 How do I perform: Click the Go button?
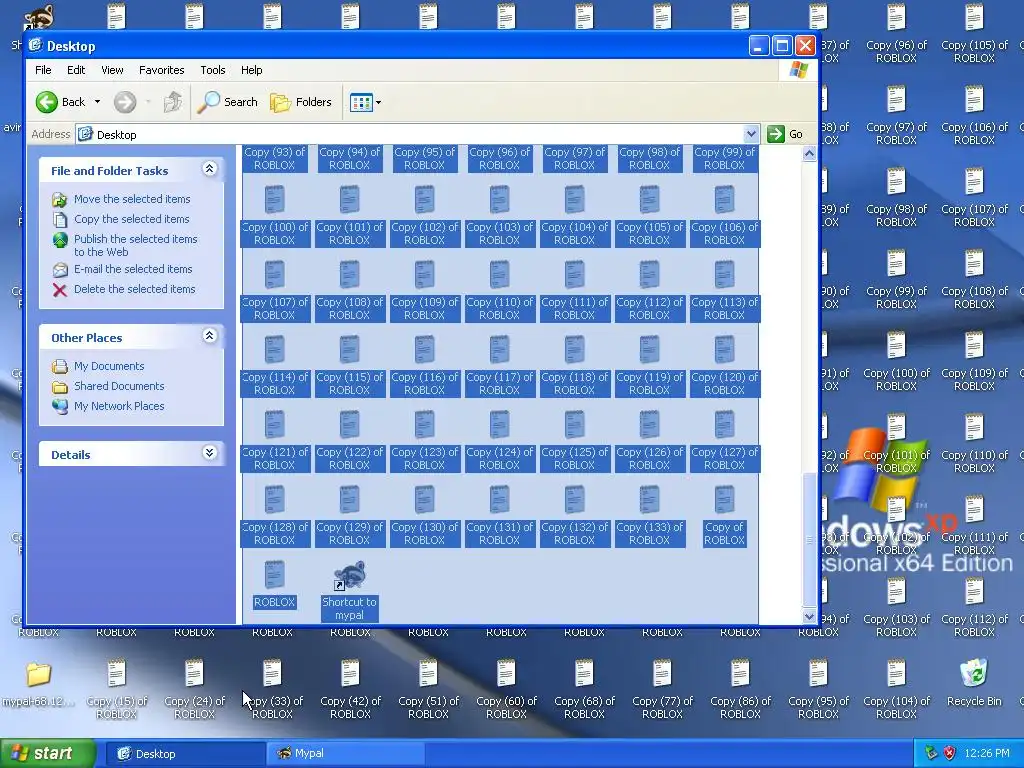(x=786, y=134)
